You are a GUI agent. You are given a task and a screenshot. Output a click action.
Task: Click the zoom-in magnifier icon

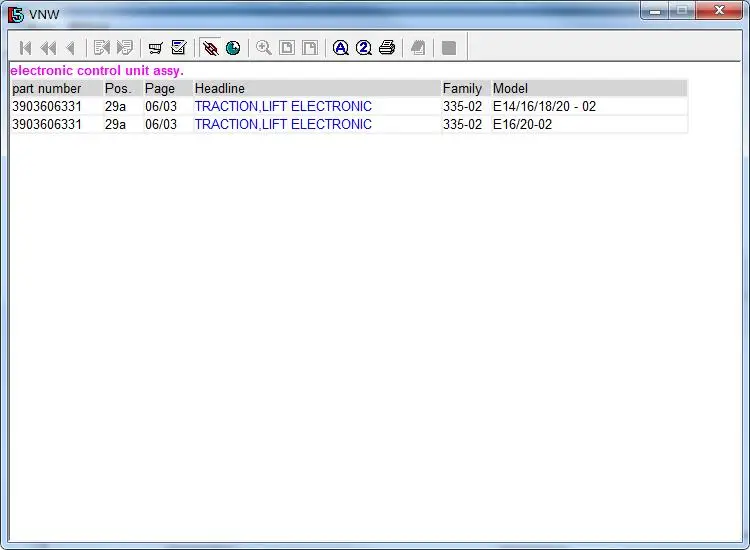[264, 48]
